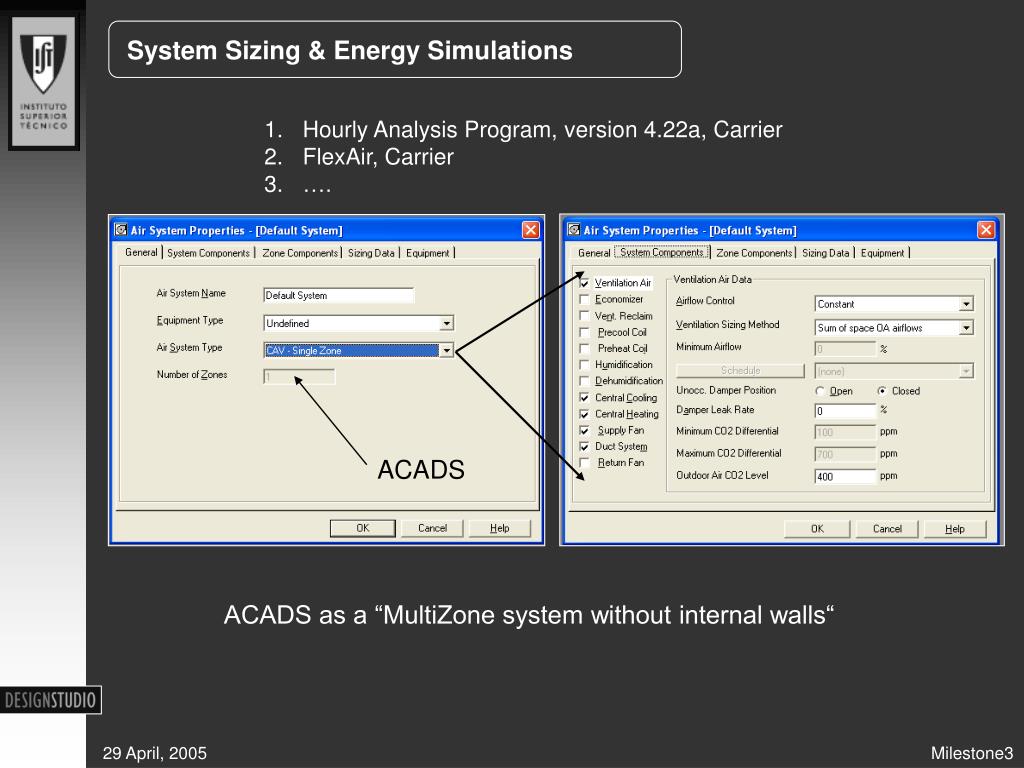The width and height of the screenshot is (1024, 768).
Task: Select General tab in left dialog
Action: click(141, 252)
